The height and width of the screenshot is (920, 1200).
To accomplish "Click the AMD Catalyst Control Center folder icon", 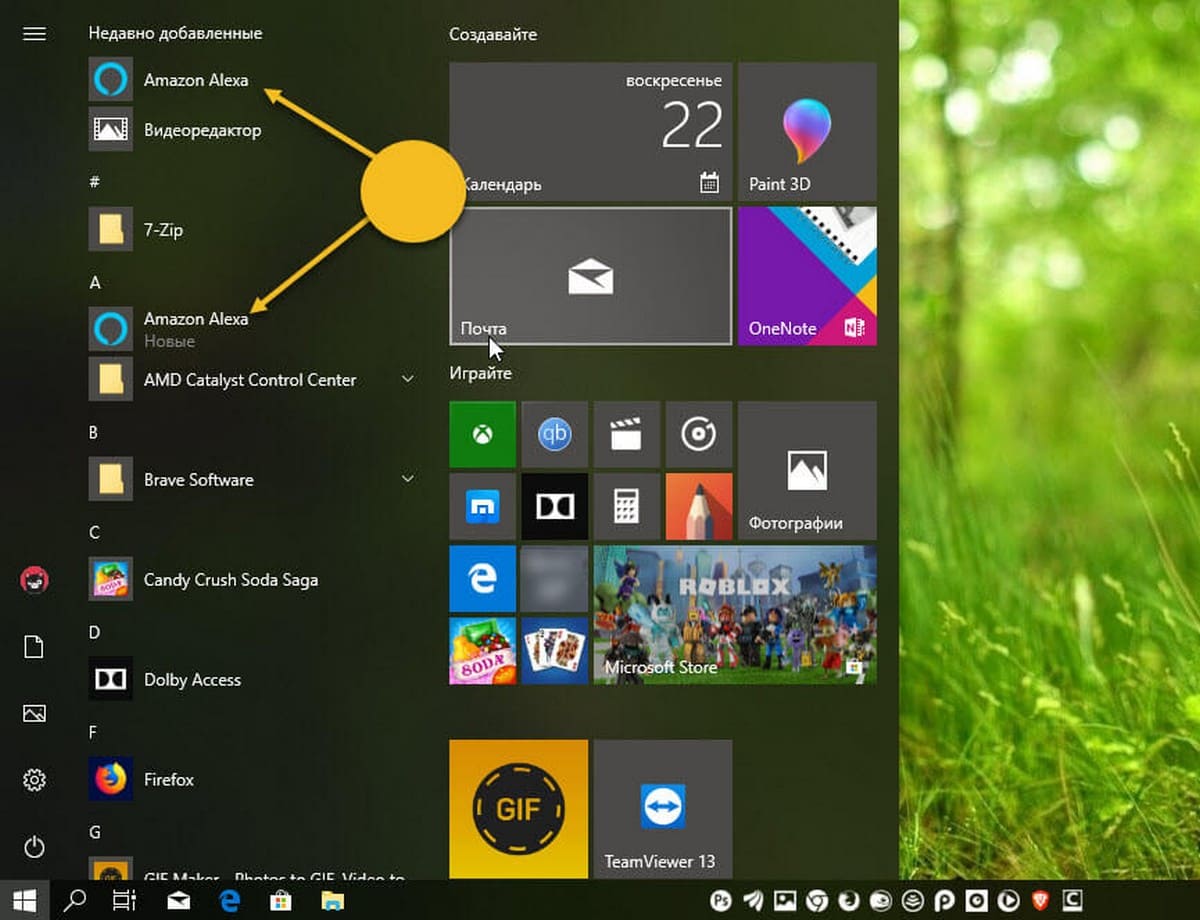I will click(110, 380).
